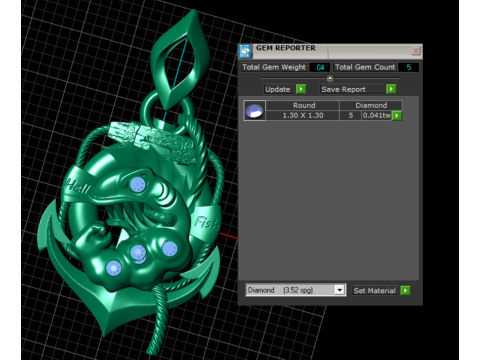Click the Save Report green arrow
Viewport: 480px width, 360px height.
pyautogui.click(x=391, y=89)
